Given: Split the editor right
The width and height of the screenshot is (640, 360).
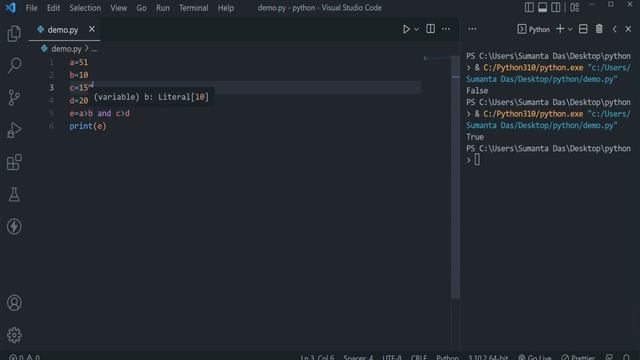Looking at the screenshot, I should 430,29.
